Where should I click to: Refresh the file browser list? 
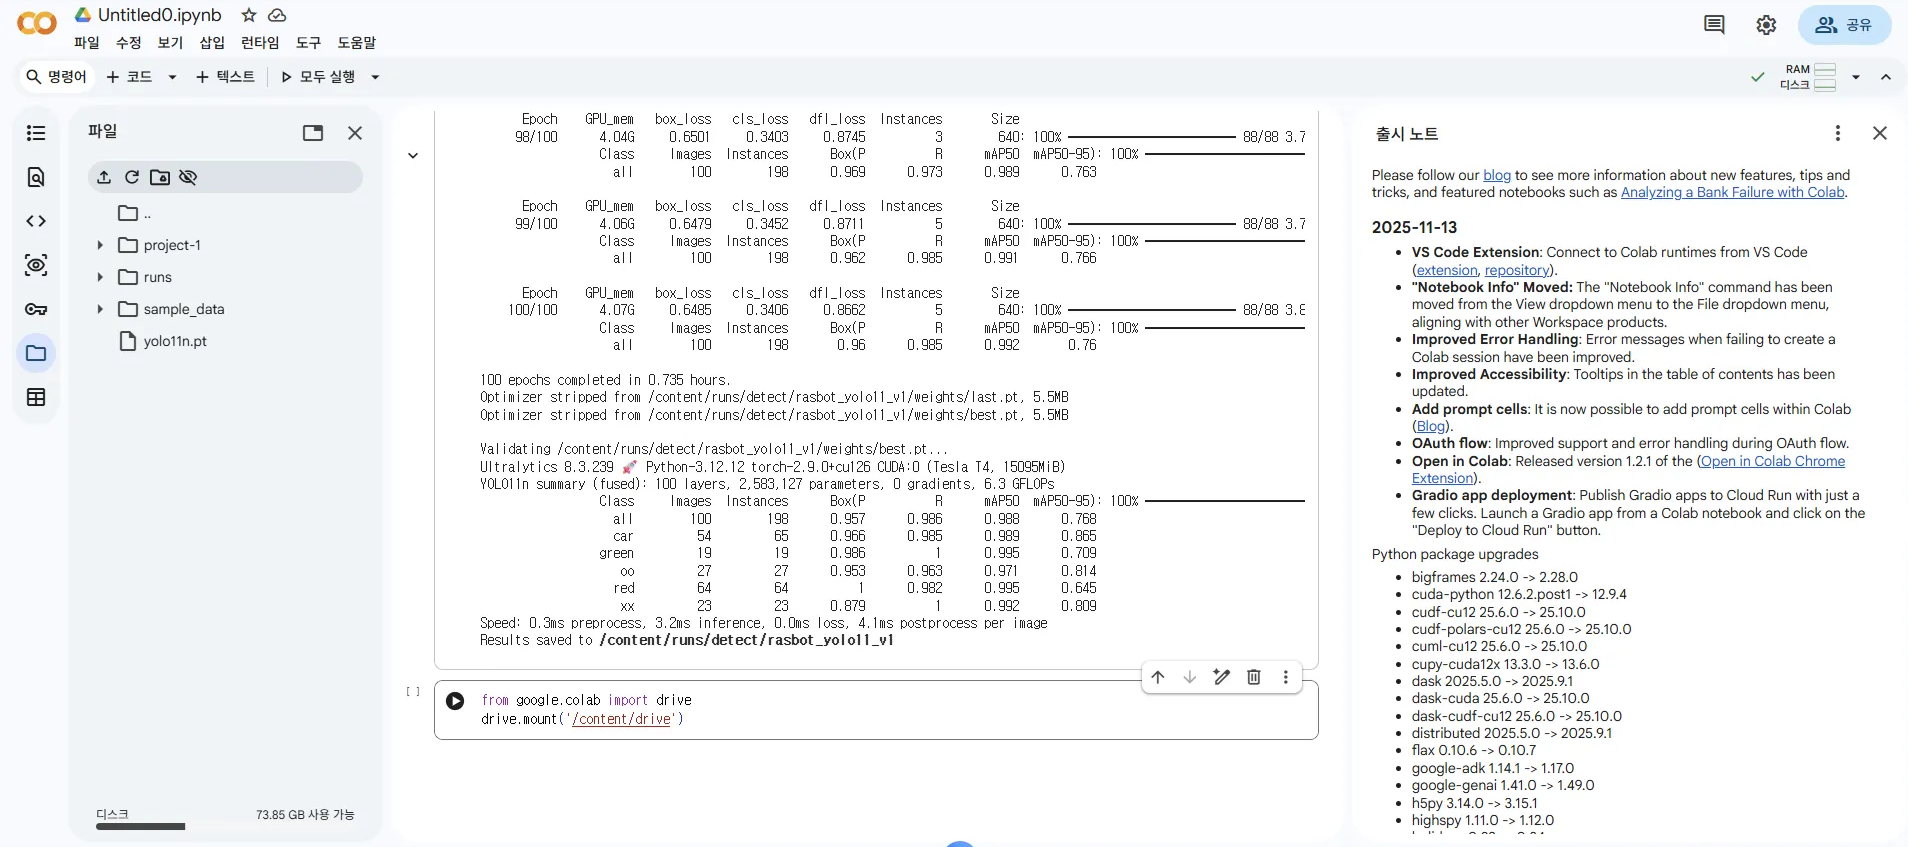[x=132, y=177]
